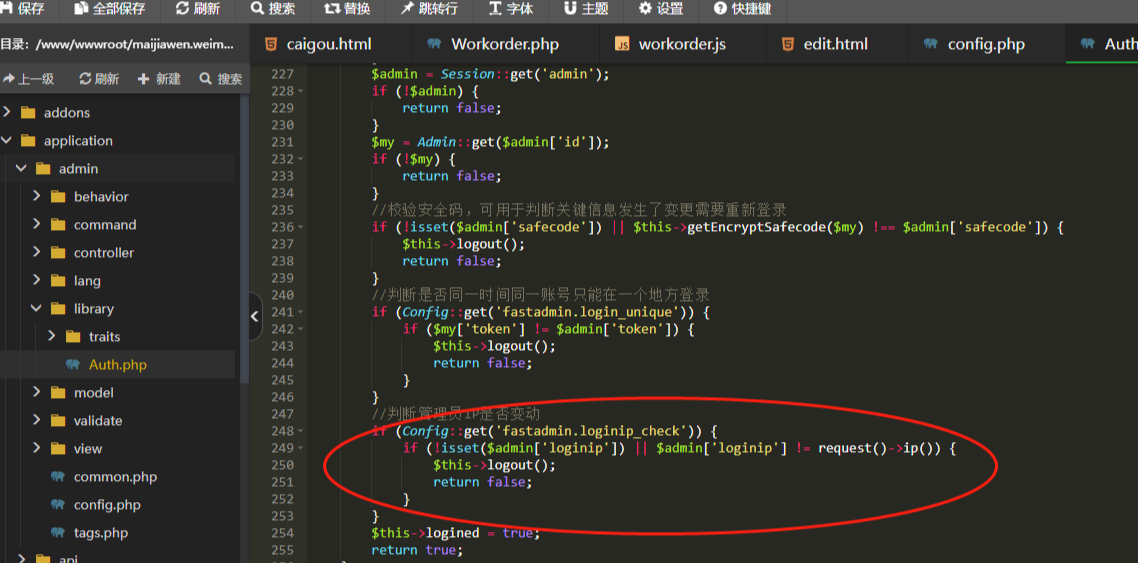
Task: Open the Font (字体) settings
Action: (x=512, y=9)
